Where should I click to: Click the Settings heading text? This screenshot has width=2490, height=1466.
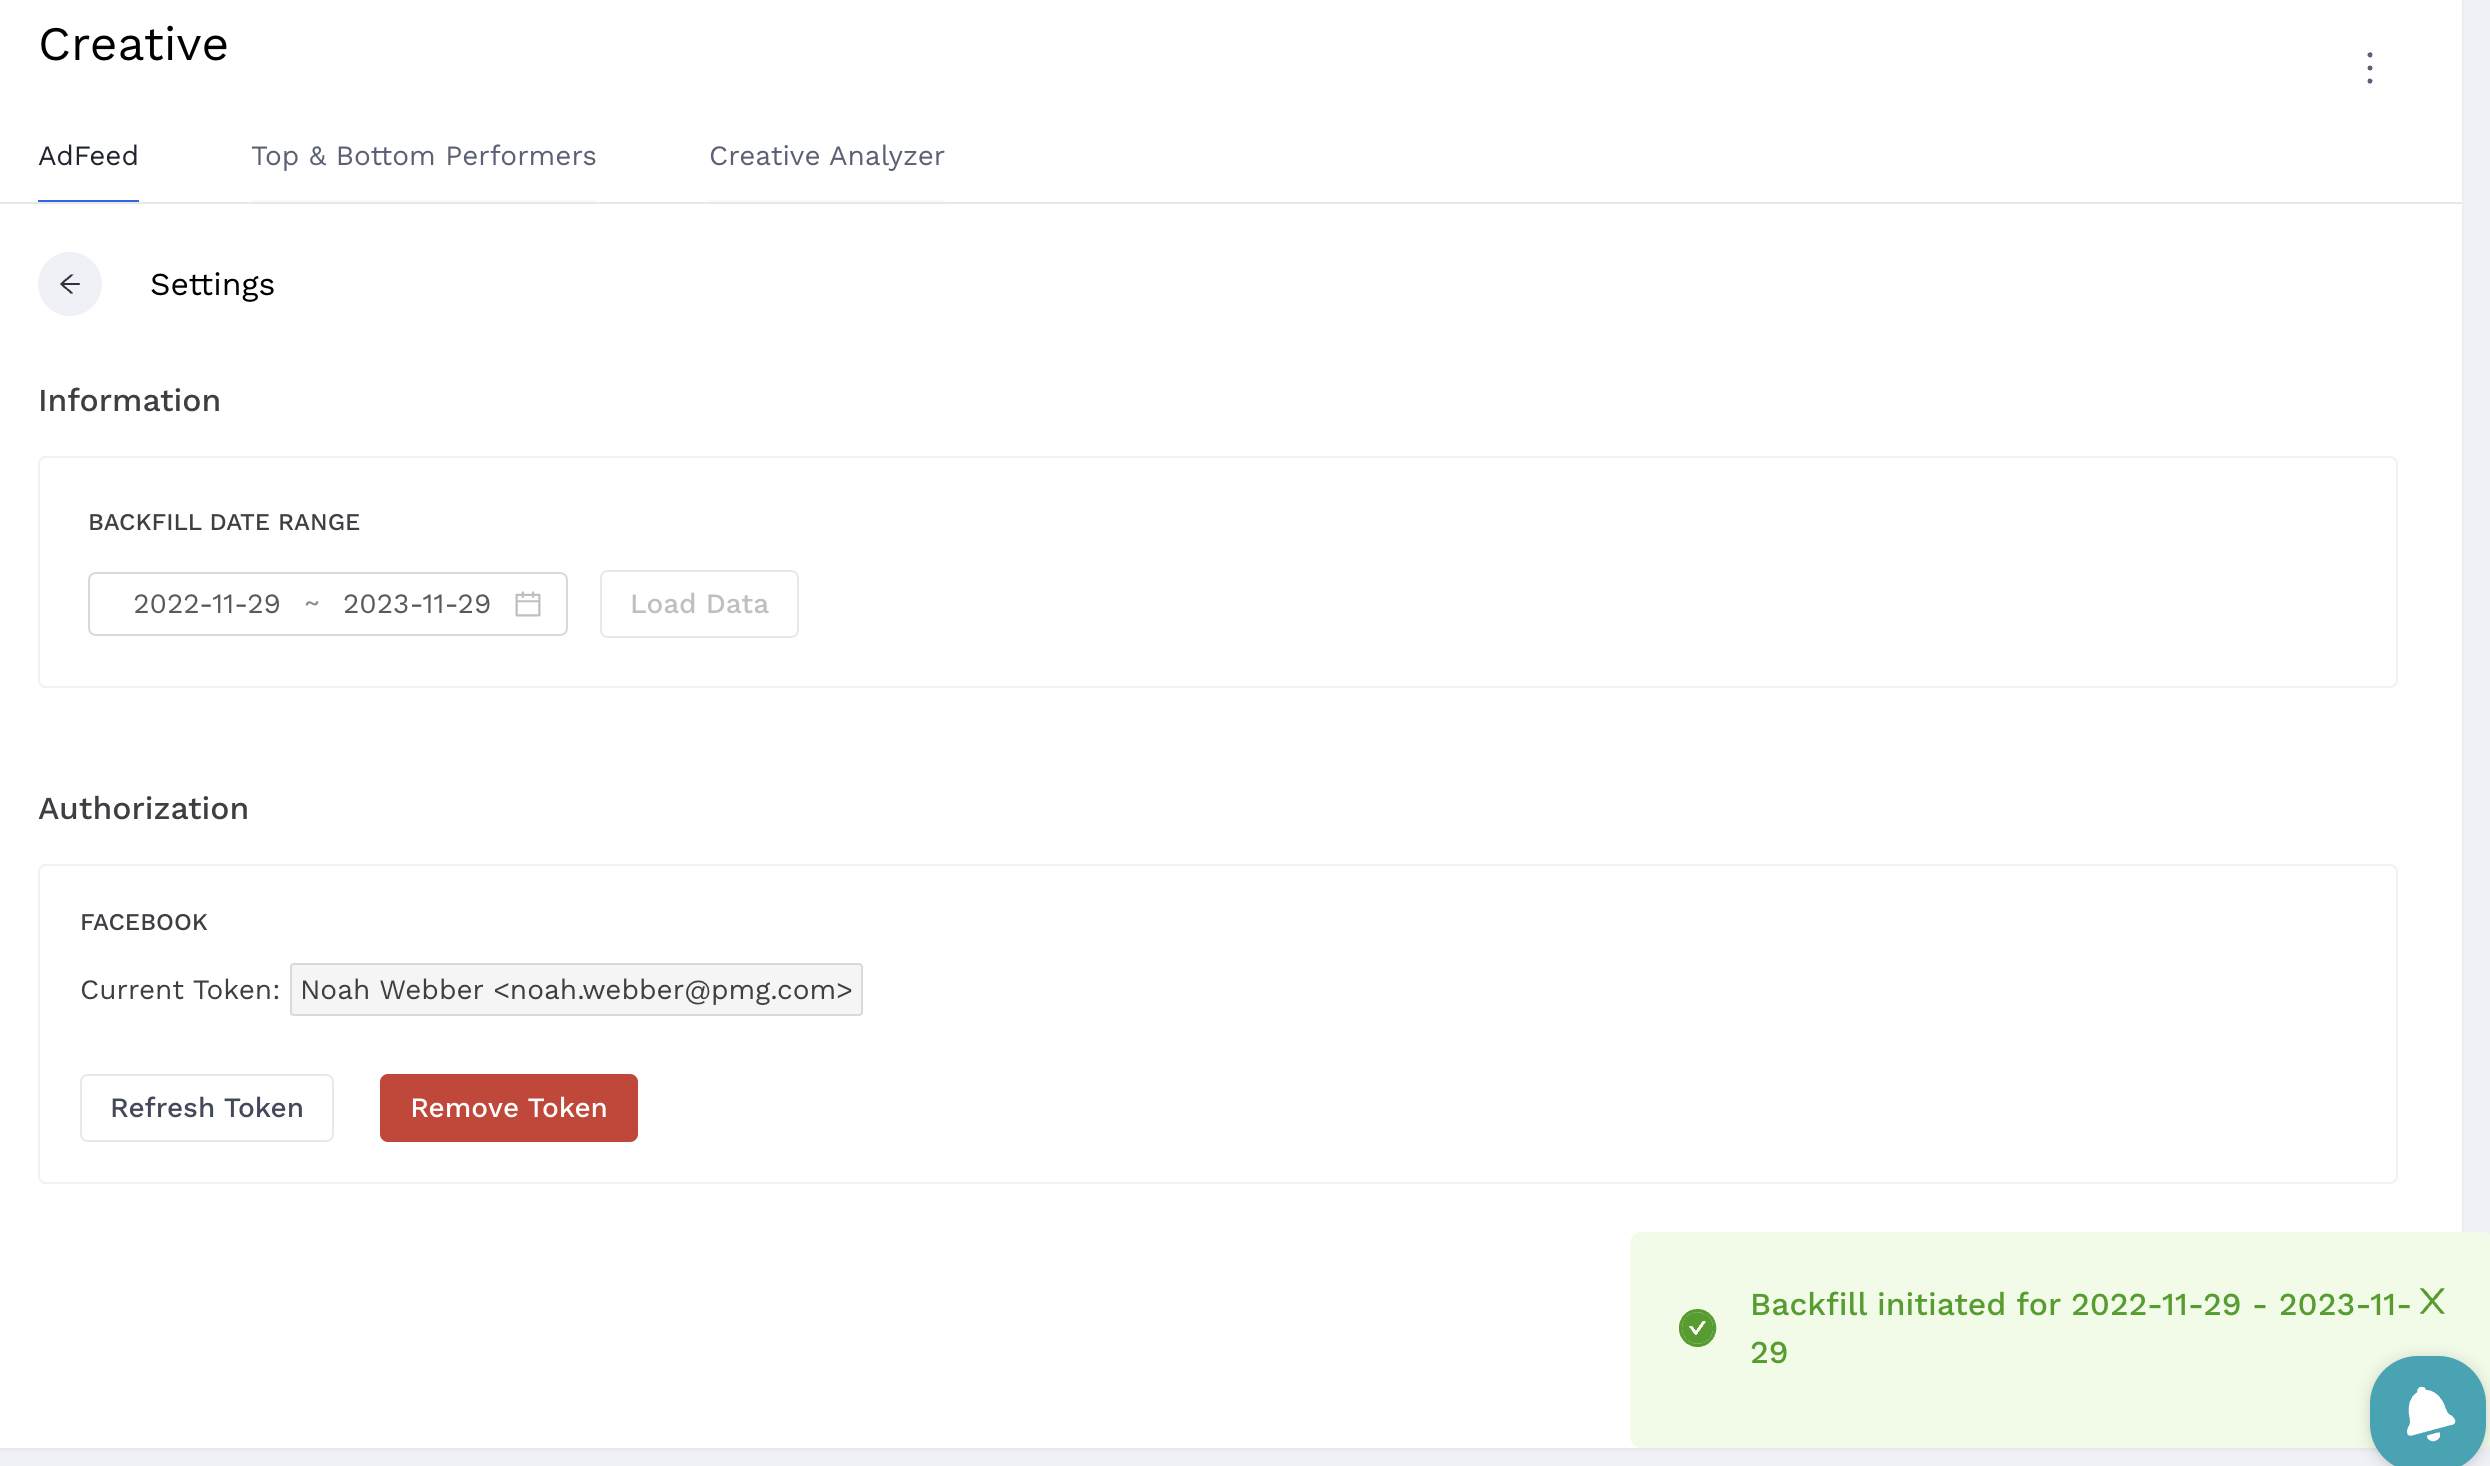(x=211, y=284)
